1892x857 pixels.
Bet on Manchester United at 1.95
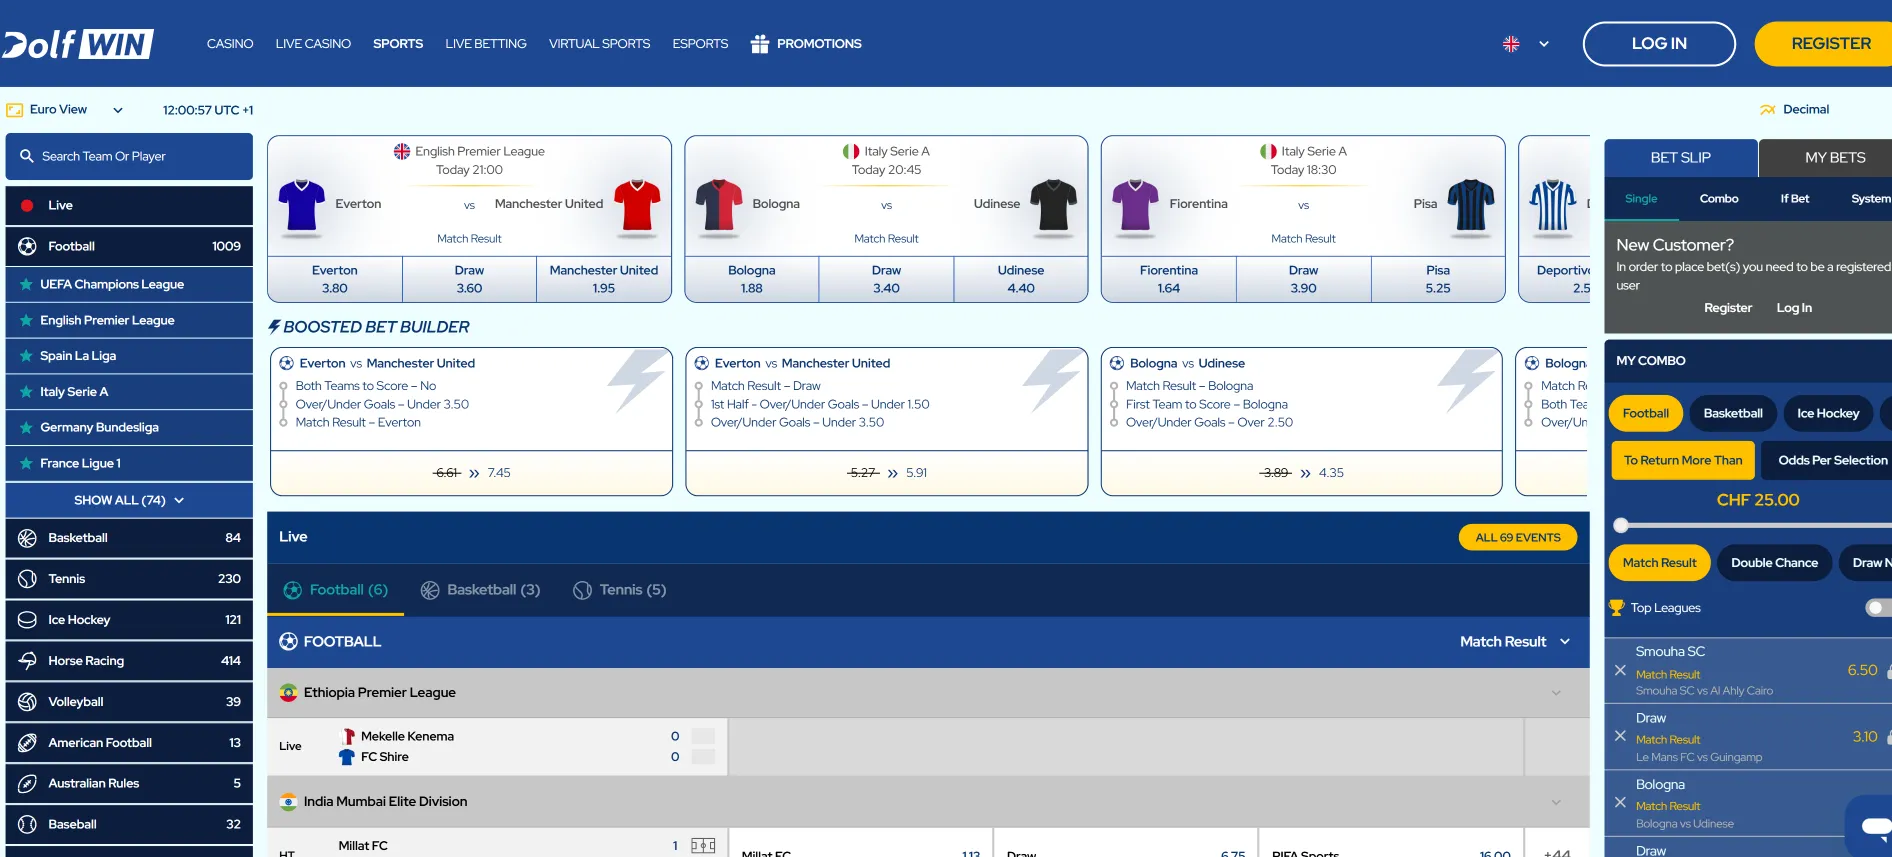click(603, 279)
